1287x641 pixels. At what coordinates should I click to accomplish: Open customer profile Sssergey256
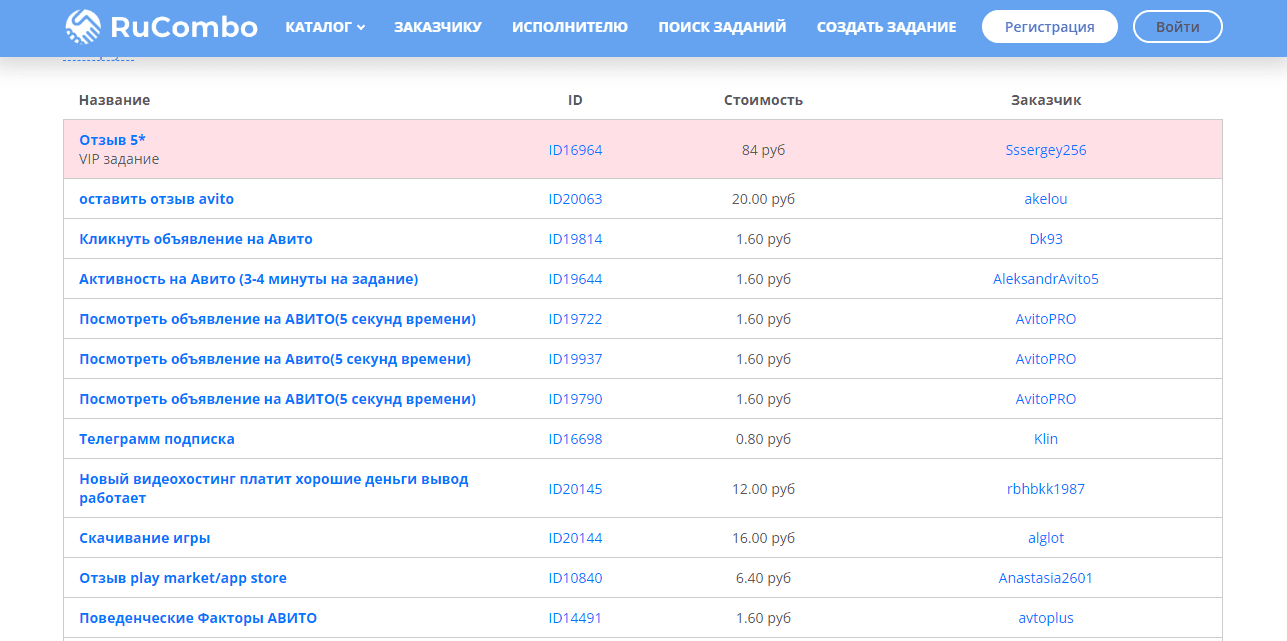tap(1045, 149)
